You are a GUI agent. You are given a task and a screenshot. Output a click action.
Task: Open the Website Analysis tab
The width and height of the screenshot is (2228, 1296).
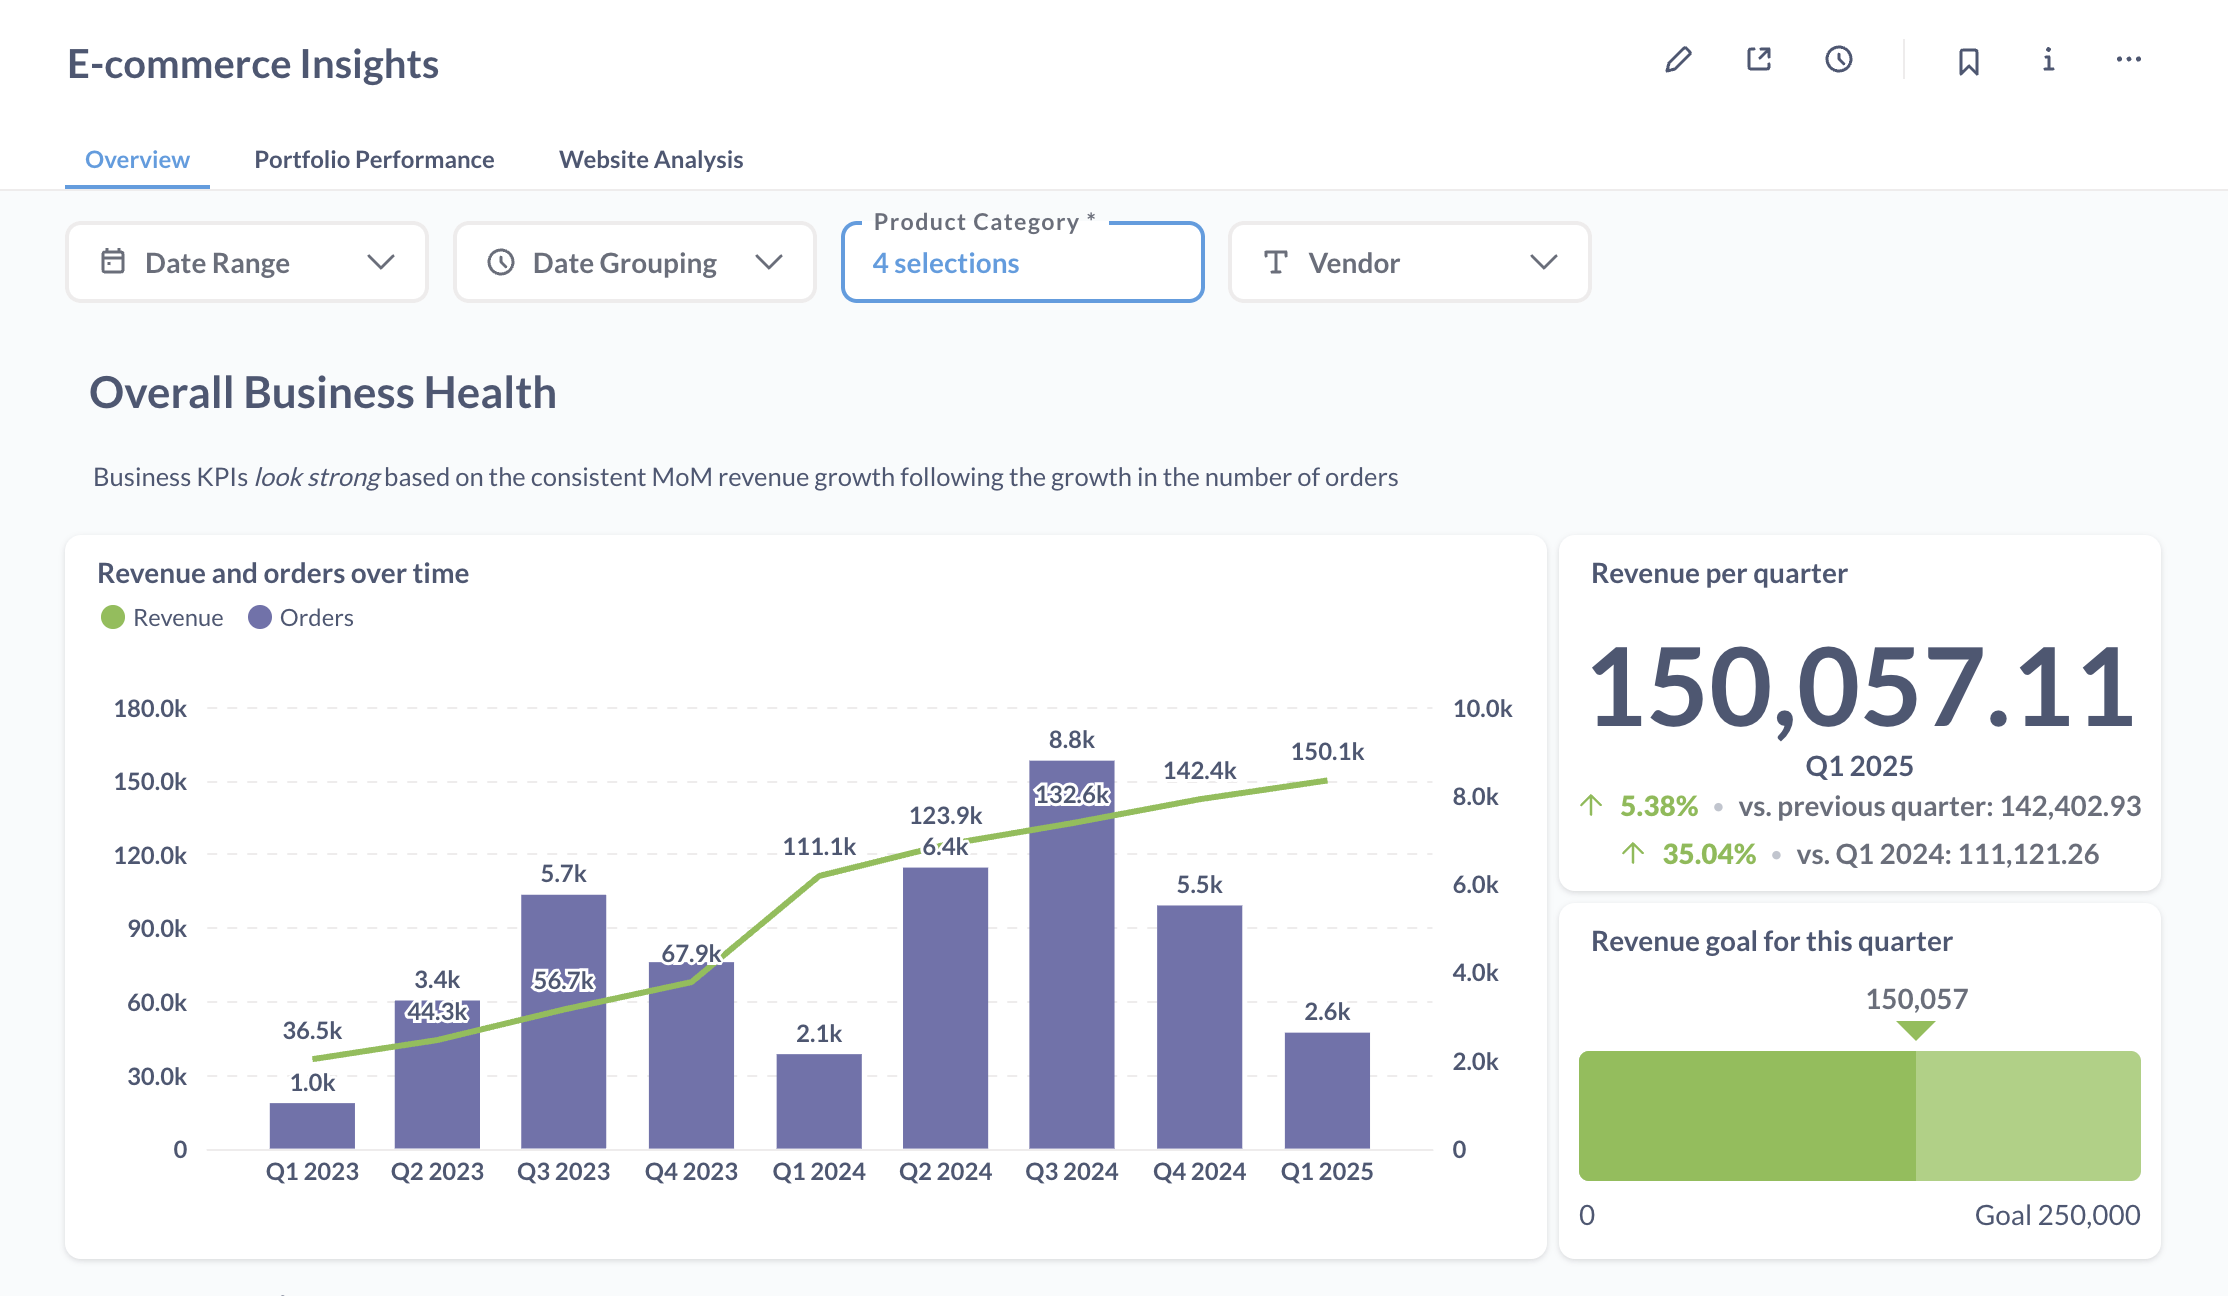tap(650, 159)
